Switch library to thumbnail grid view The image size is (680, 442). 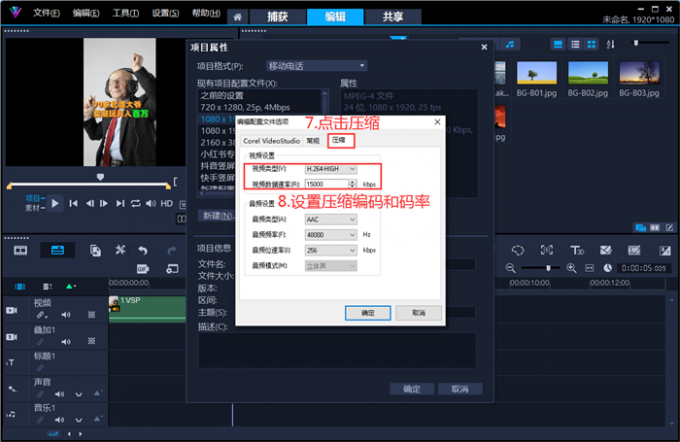tap(592, 44)
